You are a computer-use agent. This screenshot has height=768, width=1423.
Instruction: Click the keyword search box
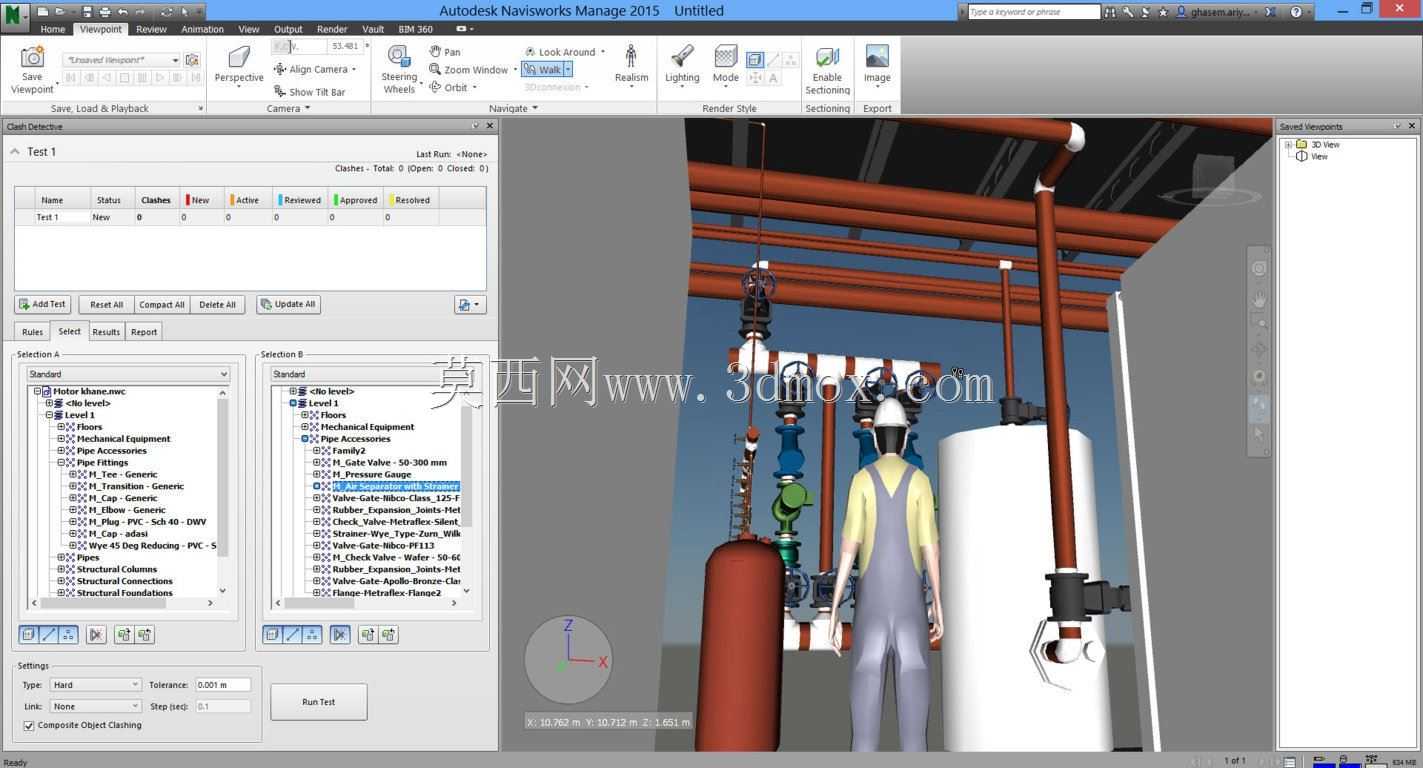pos(1034,11)
